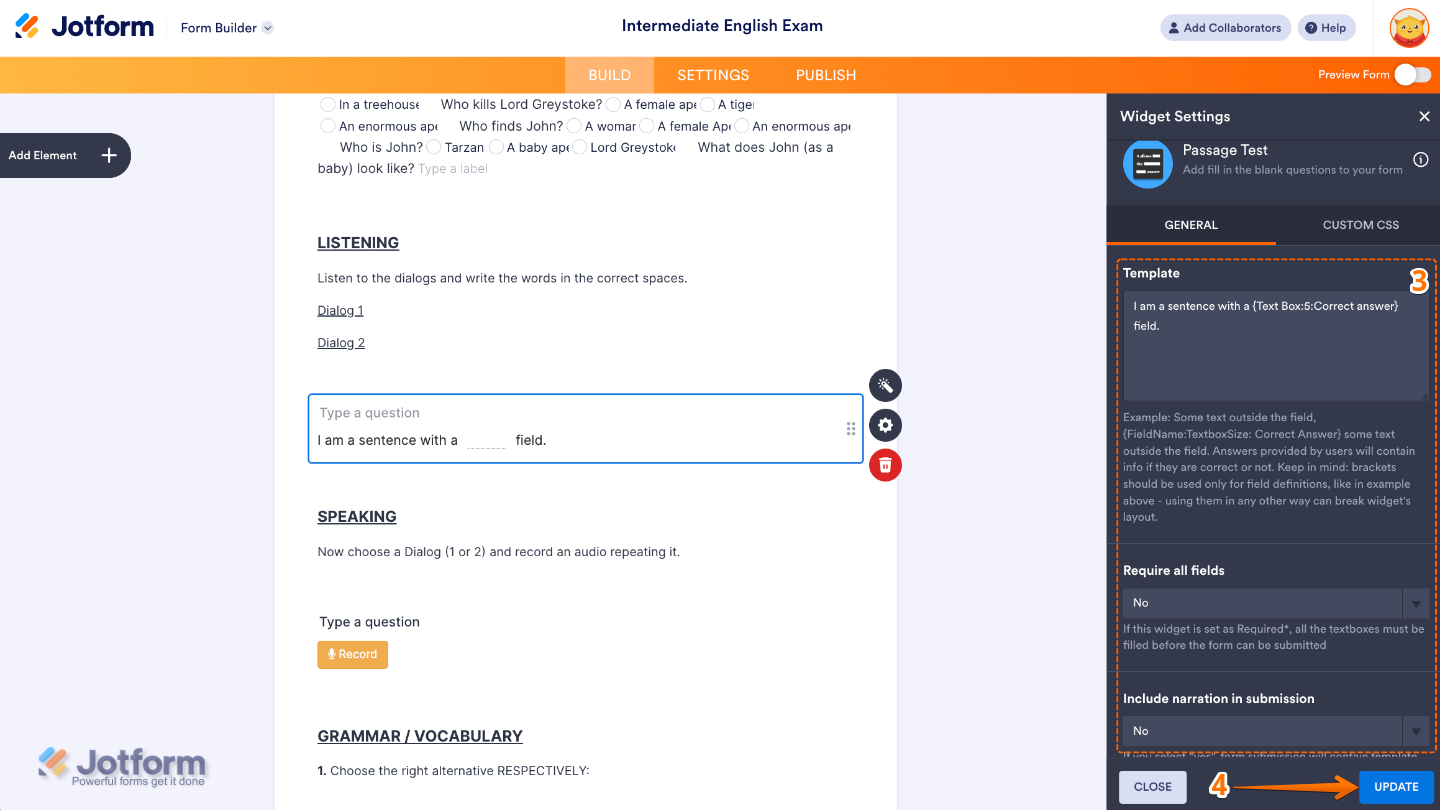1440x810 pixels.
Task: Delete the Passage Test widget via trash icon
Action: pyautogui.click(x=885, y=465)
